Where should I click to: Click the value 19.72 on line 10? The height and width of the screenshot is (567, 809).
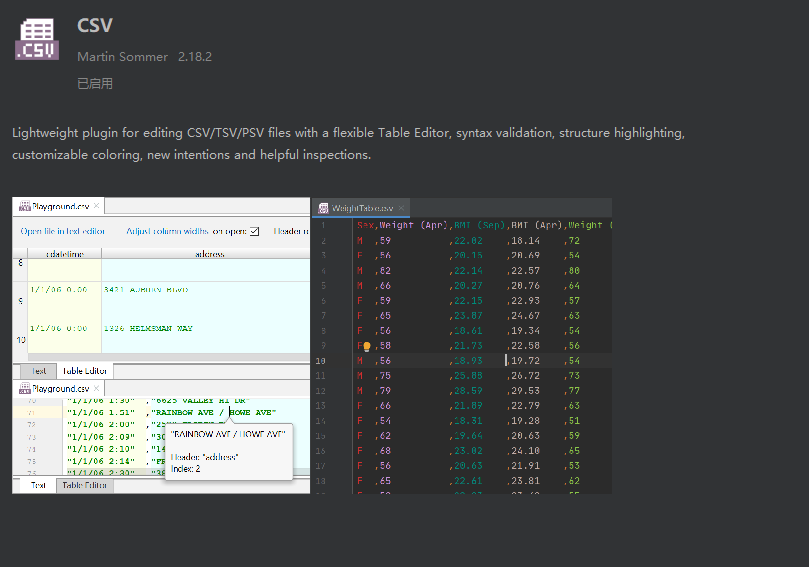(x=525, y=361)
